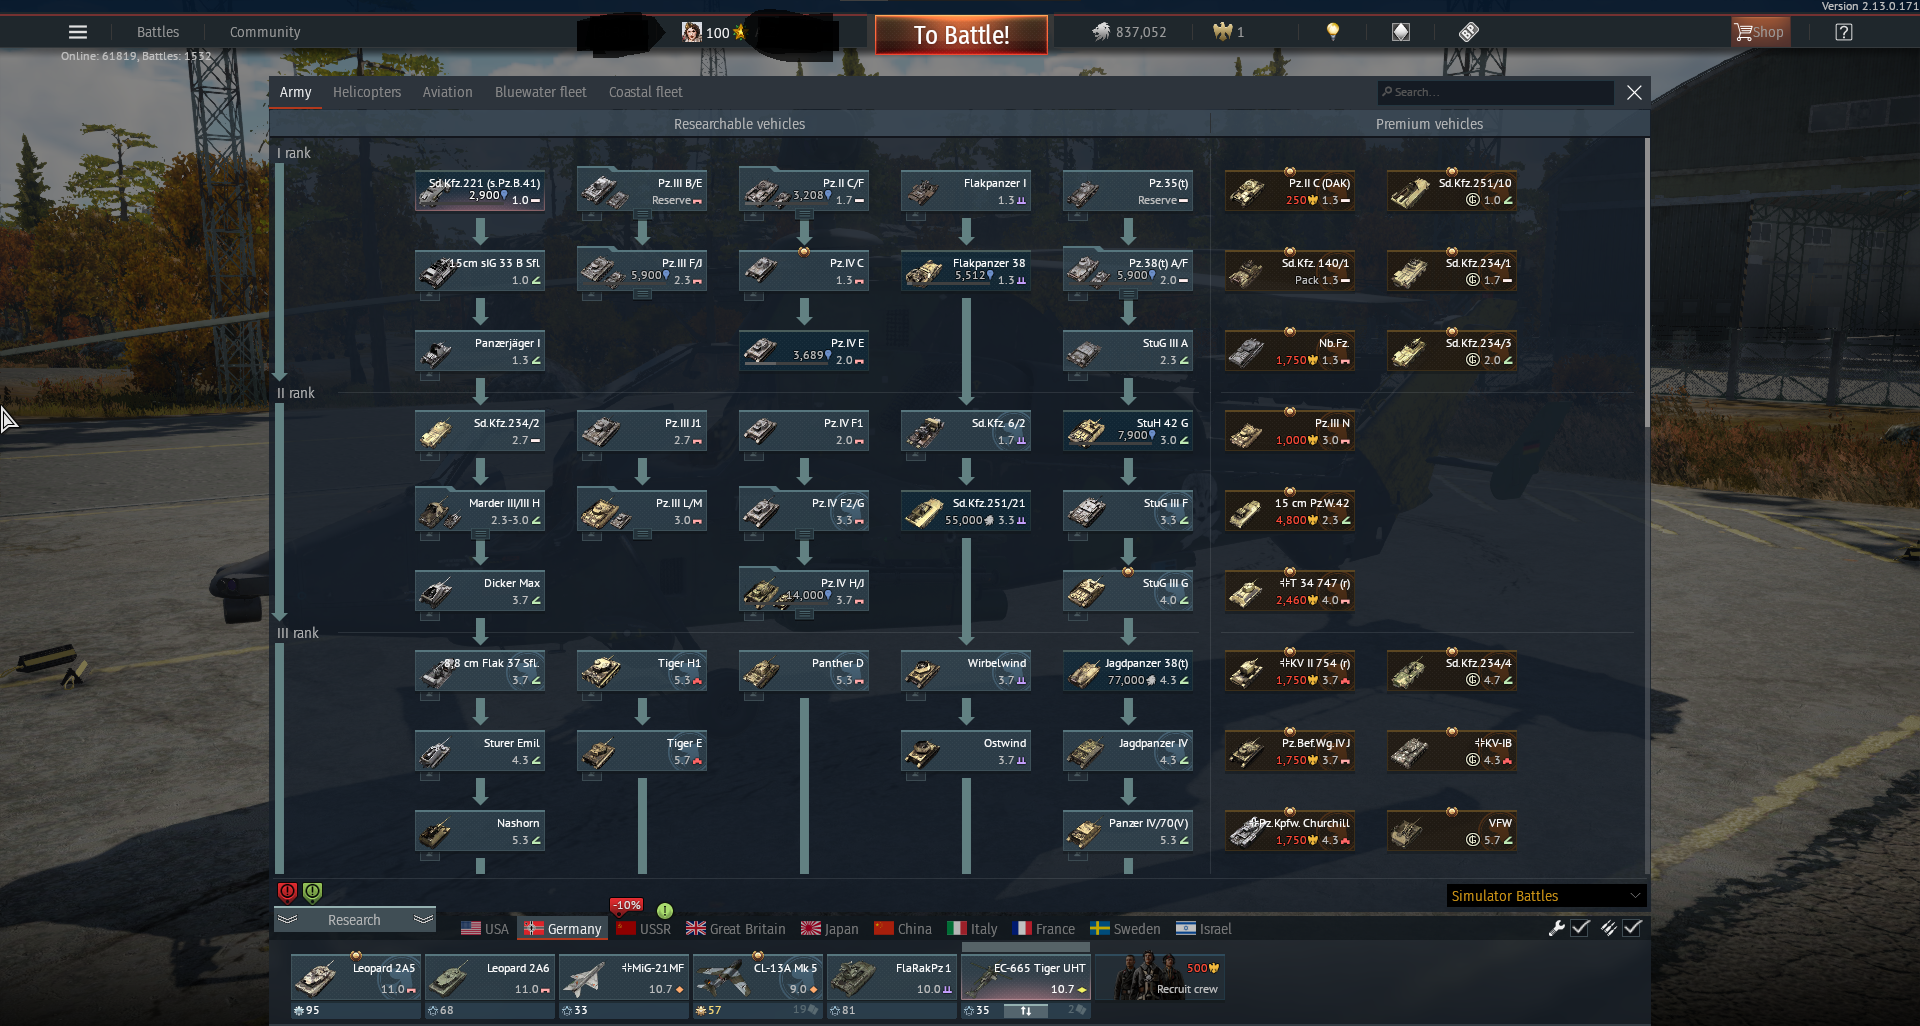1920x1026 pixels.
Task: Expand the Simulator Battles game mode dropdown
Action: click(x=1546, y=896)
